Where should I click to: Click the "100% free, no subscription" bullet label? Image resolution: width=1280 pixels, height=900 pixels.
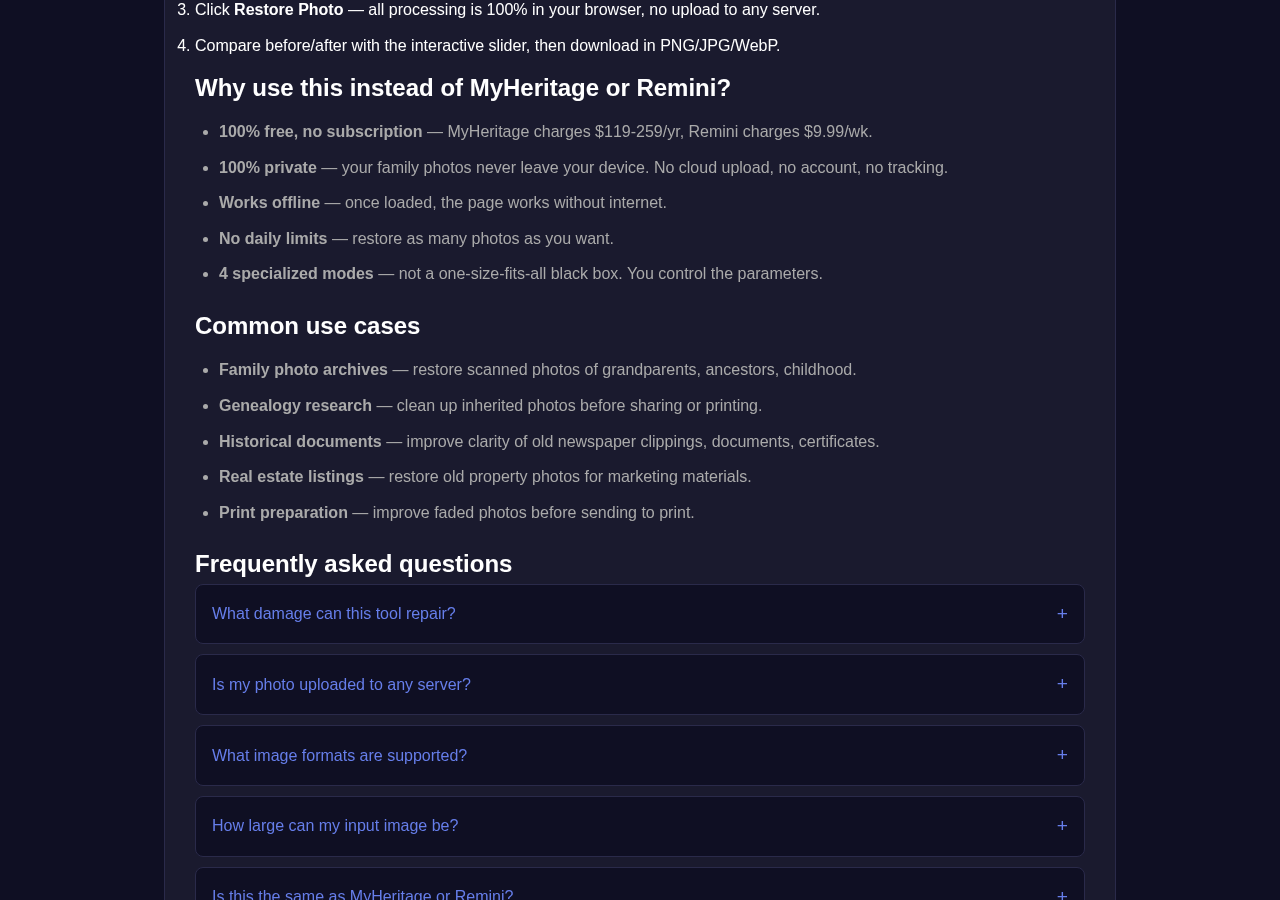321,132
